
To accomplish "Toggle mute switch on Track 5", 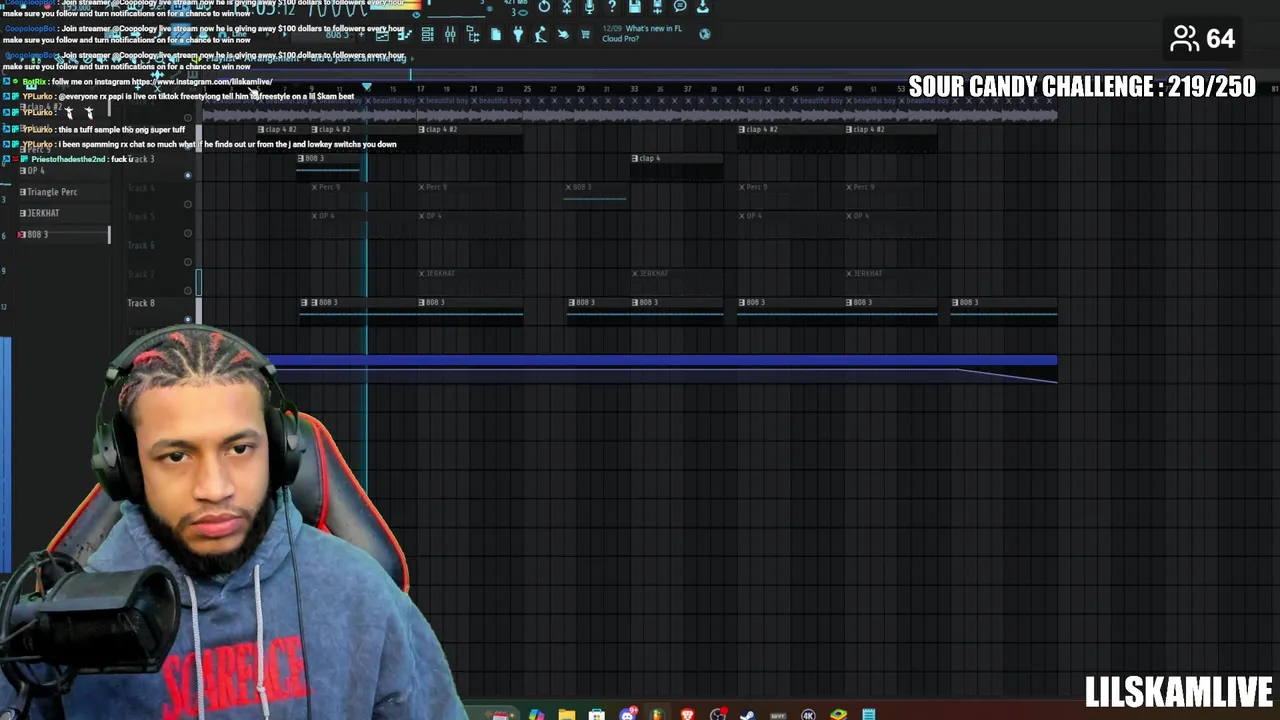I will [187, 233].
